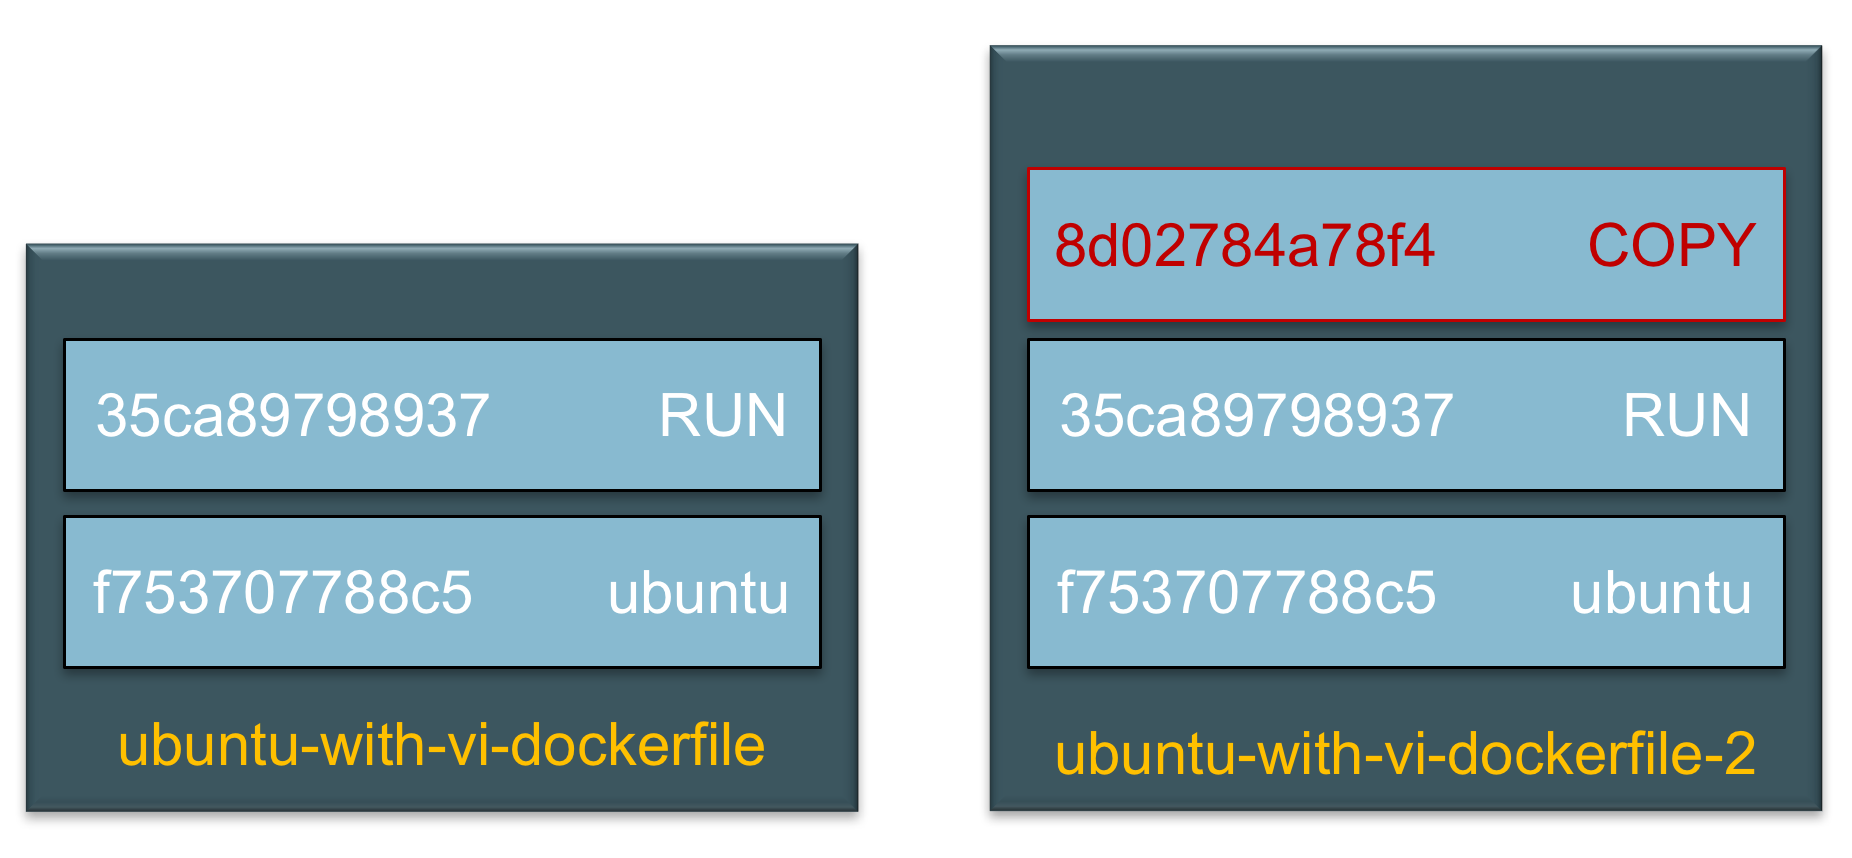Select f753707788c5 in the left image
Screen dimensions: 1852x858
[282, 593]
